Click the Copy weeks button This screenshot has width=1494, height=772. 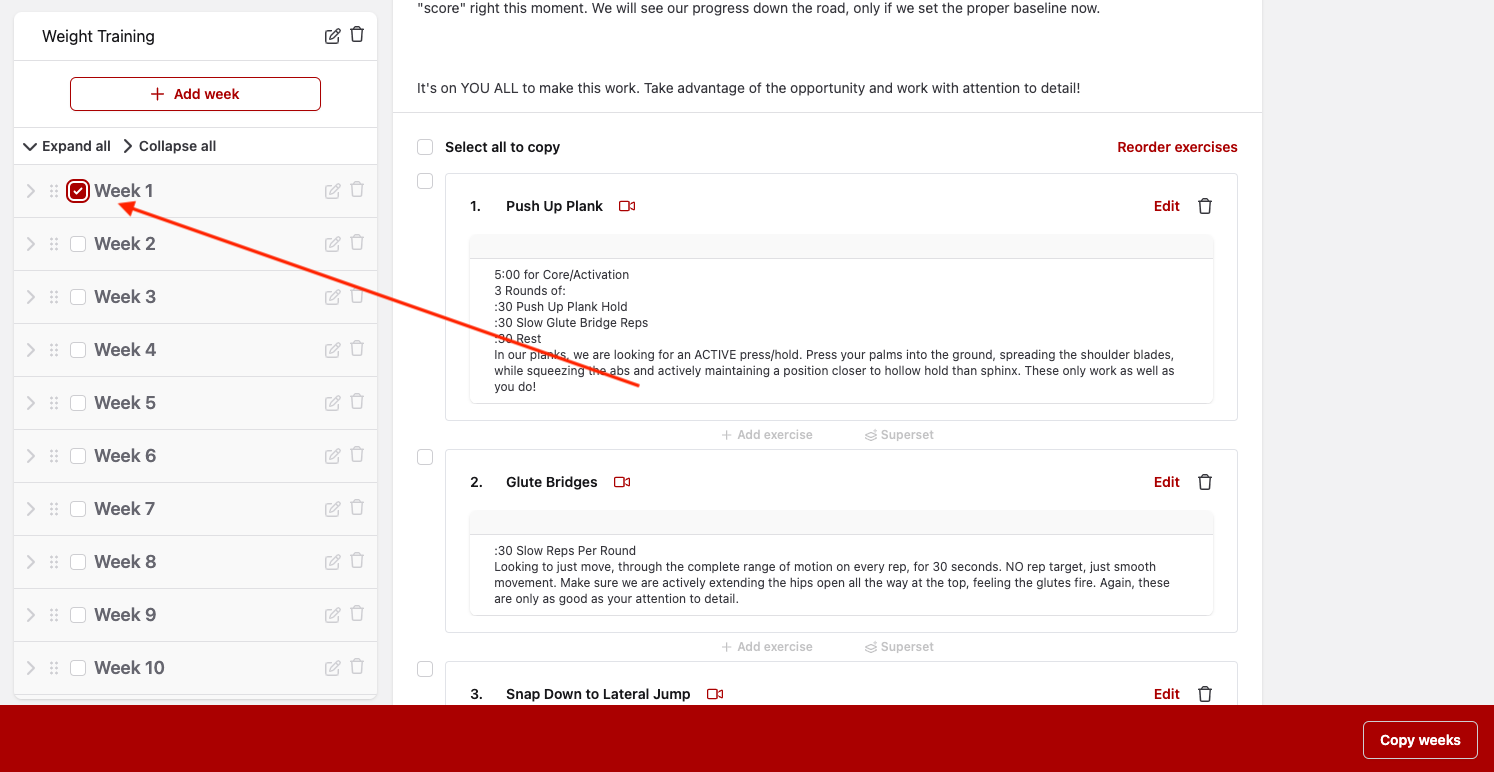pos(1419,740)
